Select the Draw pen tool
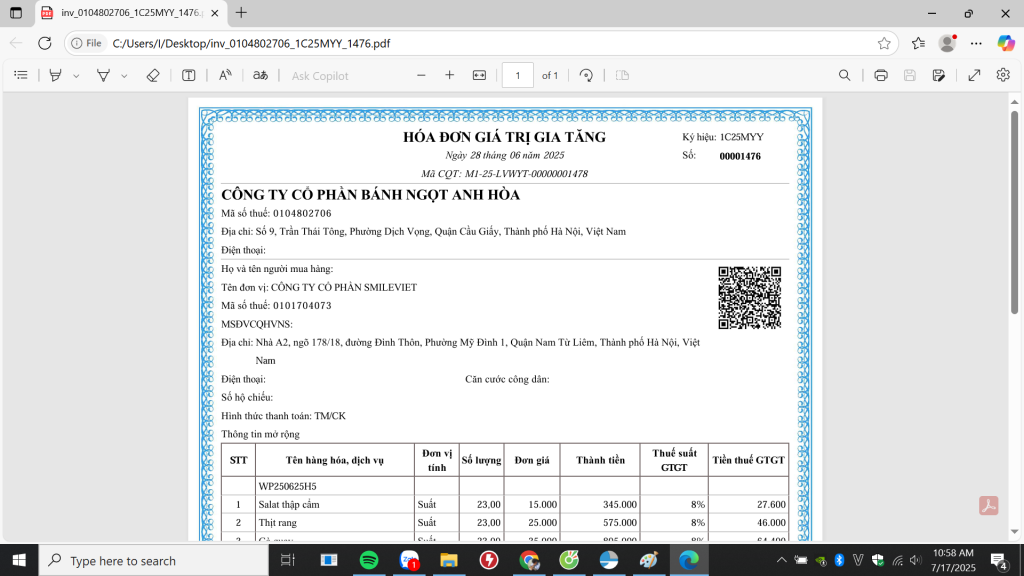Image resolution: width=1024 pixels, height=576 pixels. click(103, 75)
